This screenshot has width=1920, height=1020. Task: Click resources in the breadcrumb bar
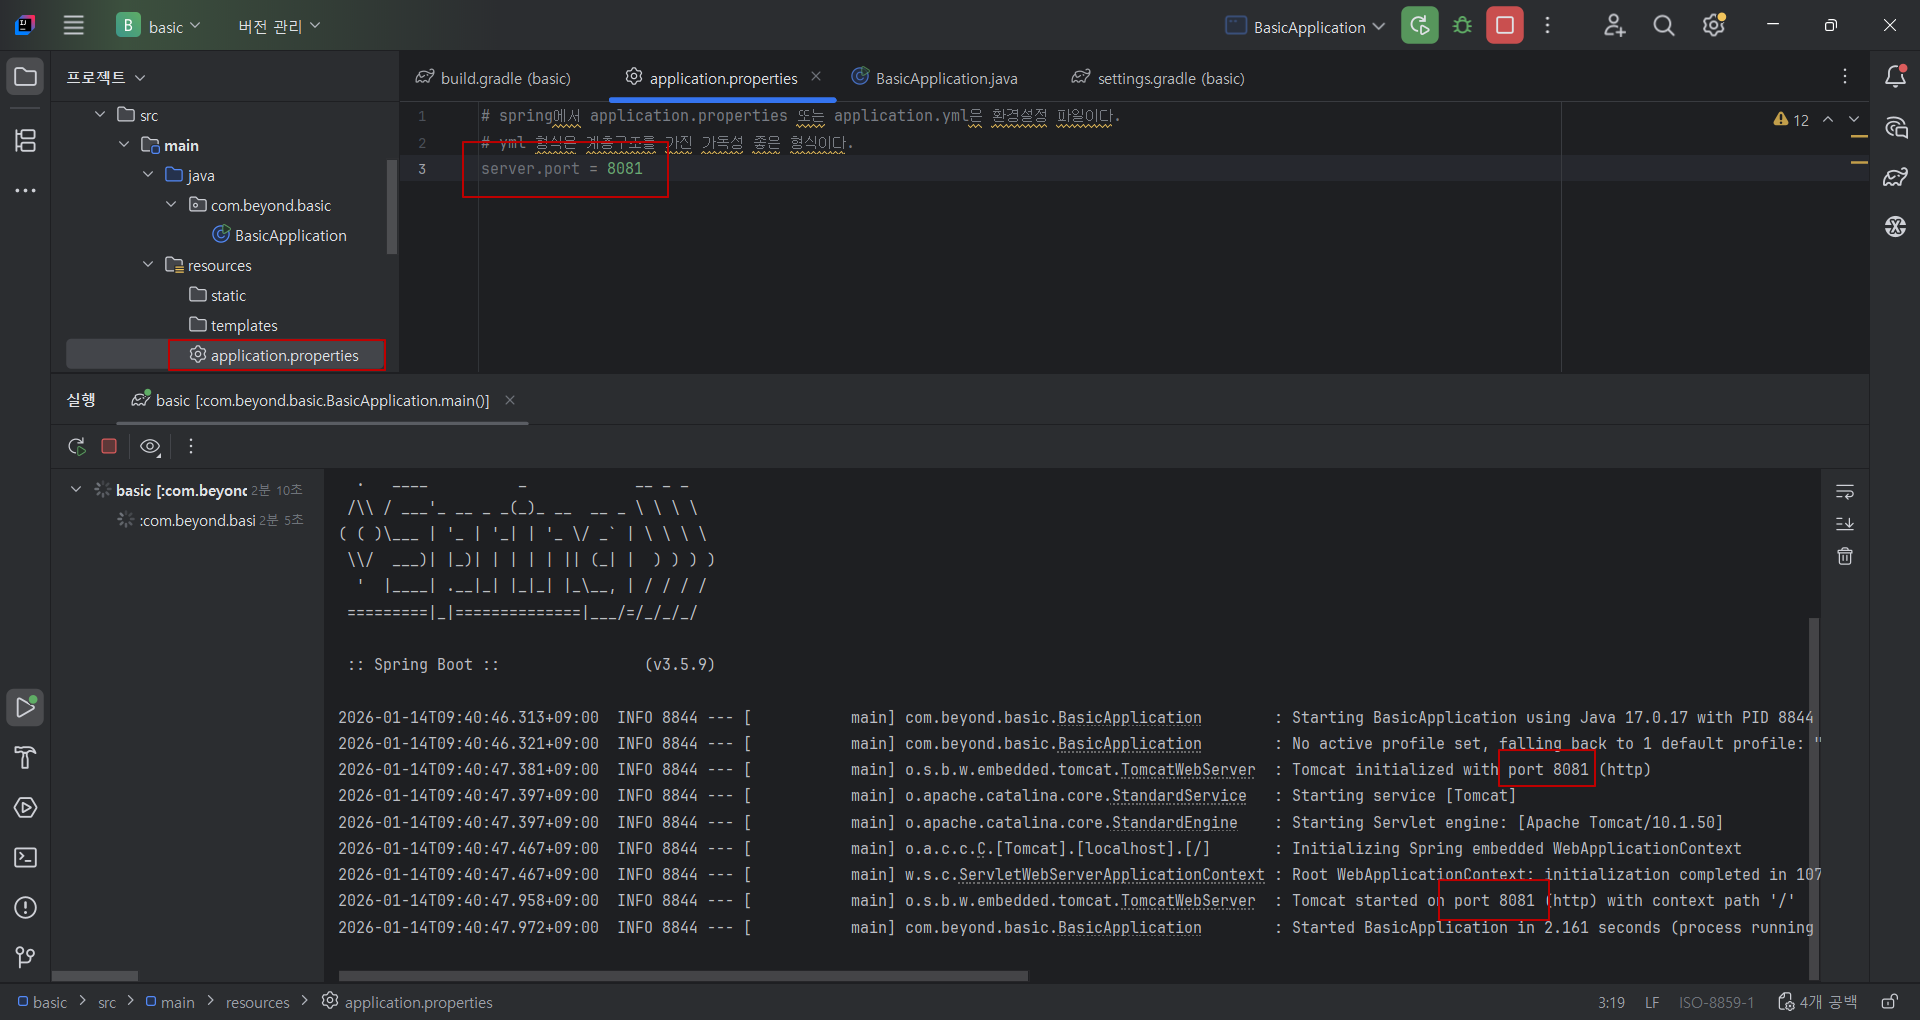[x=257, y=1002]
